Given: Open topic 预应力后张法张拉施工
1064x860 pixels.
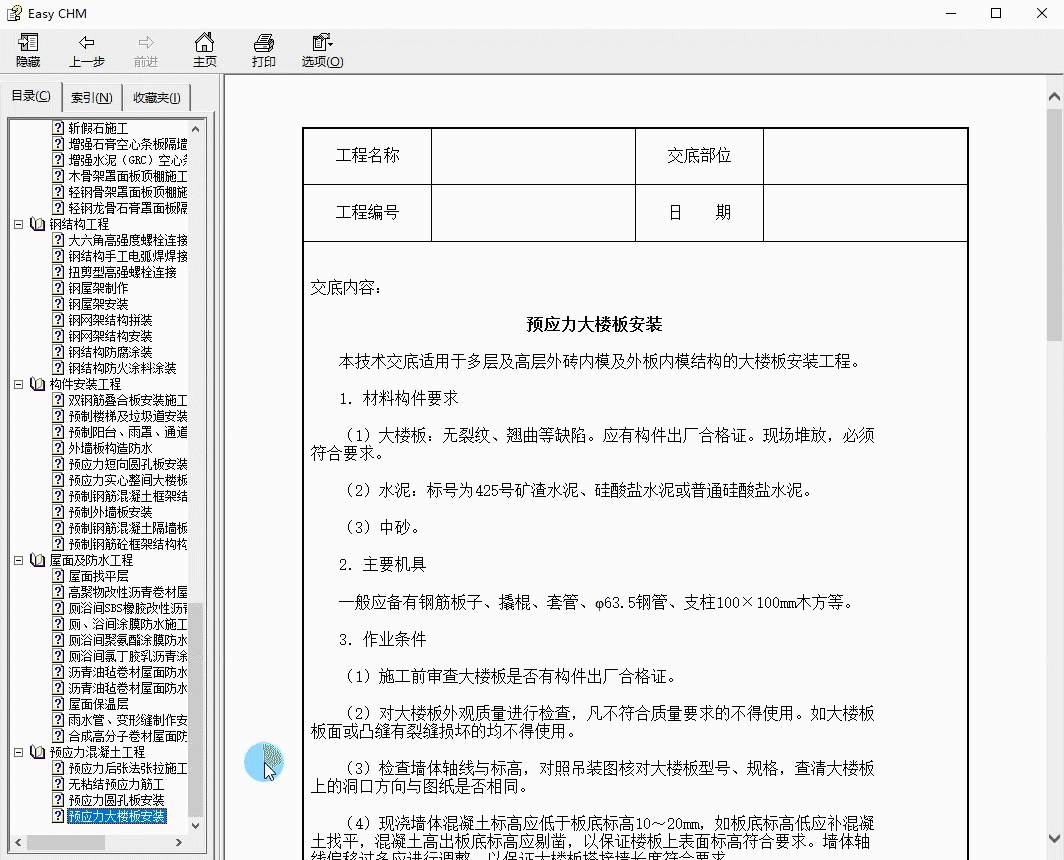Looking at the screenshot, I should (128, 768).
